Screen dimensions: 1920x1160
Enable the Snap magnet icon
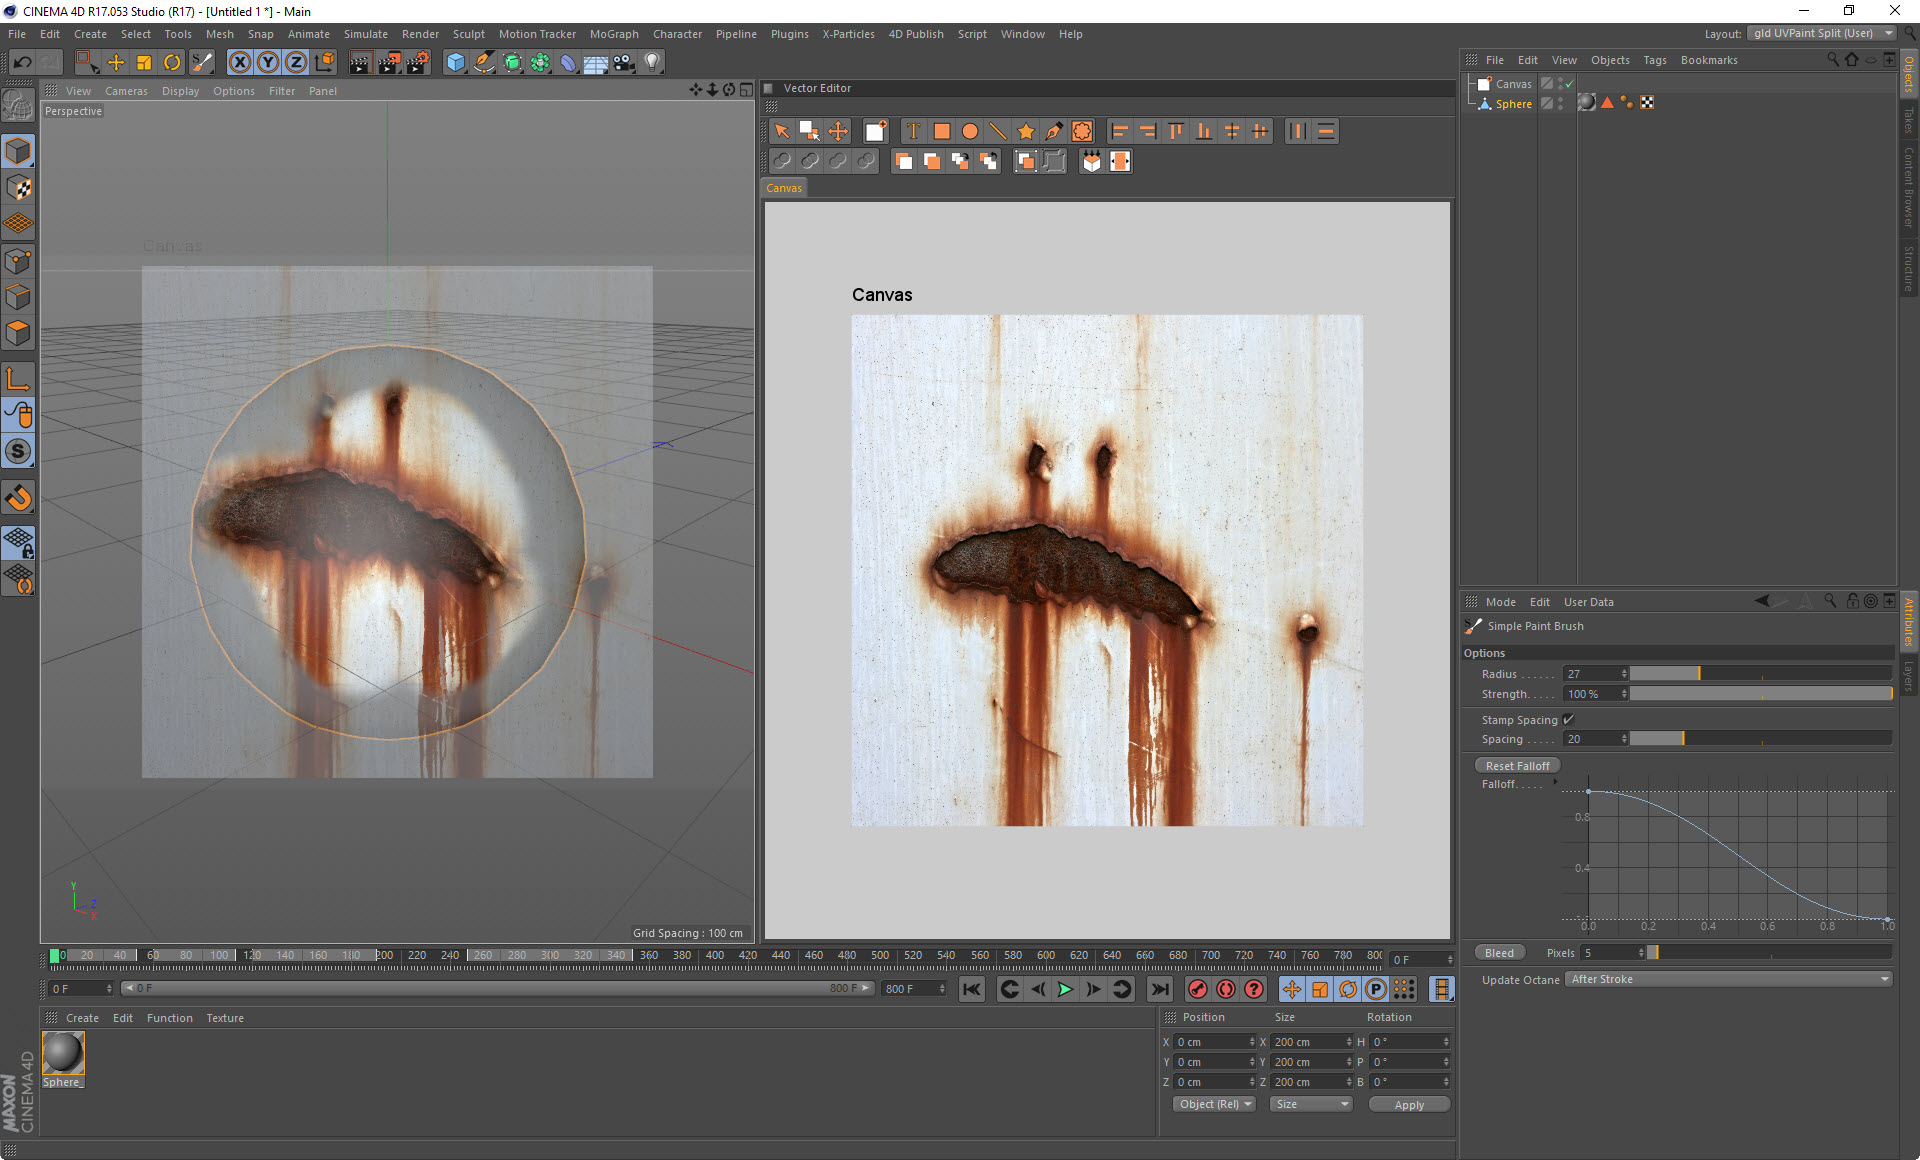point(18,497)
